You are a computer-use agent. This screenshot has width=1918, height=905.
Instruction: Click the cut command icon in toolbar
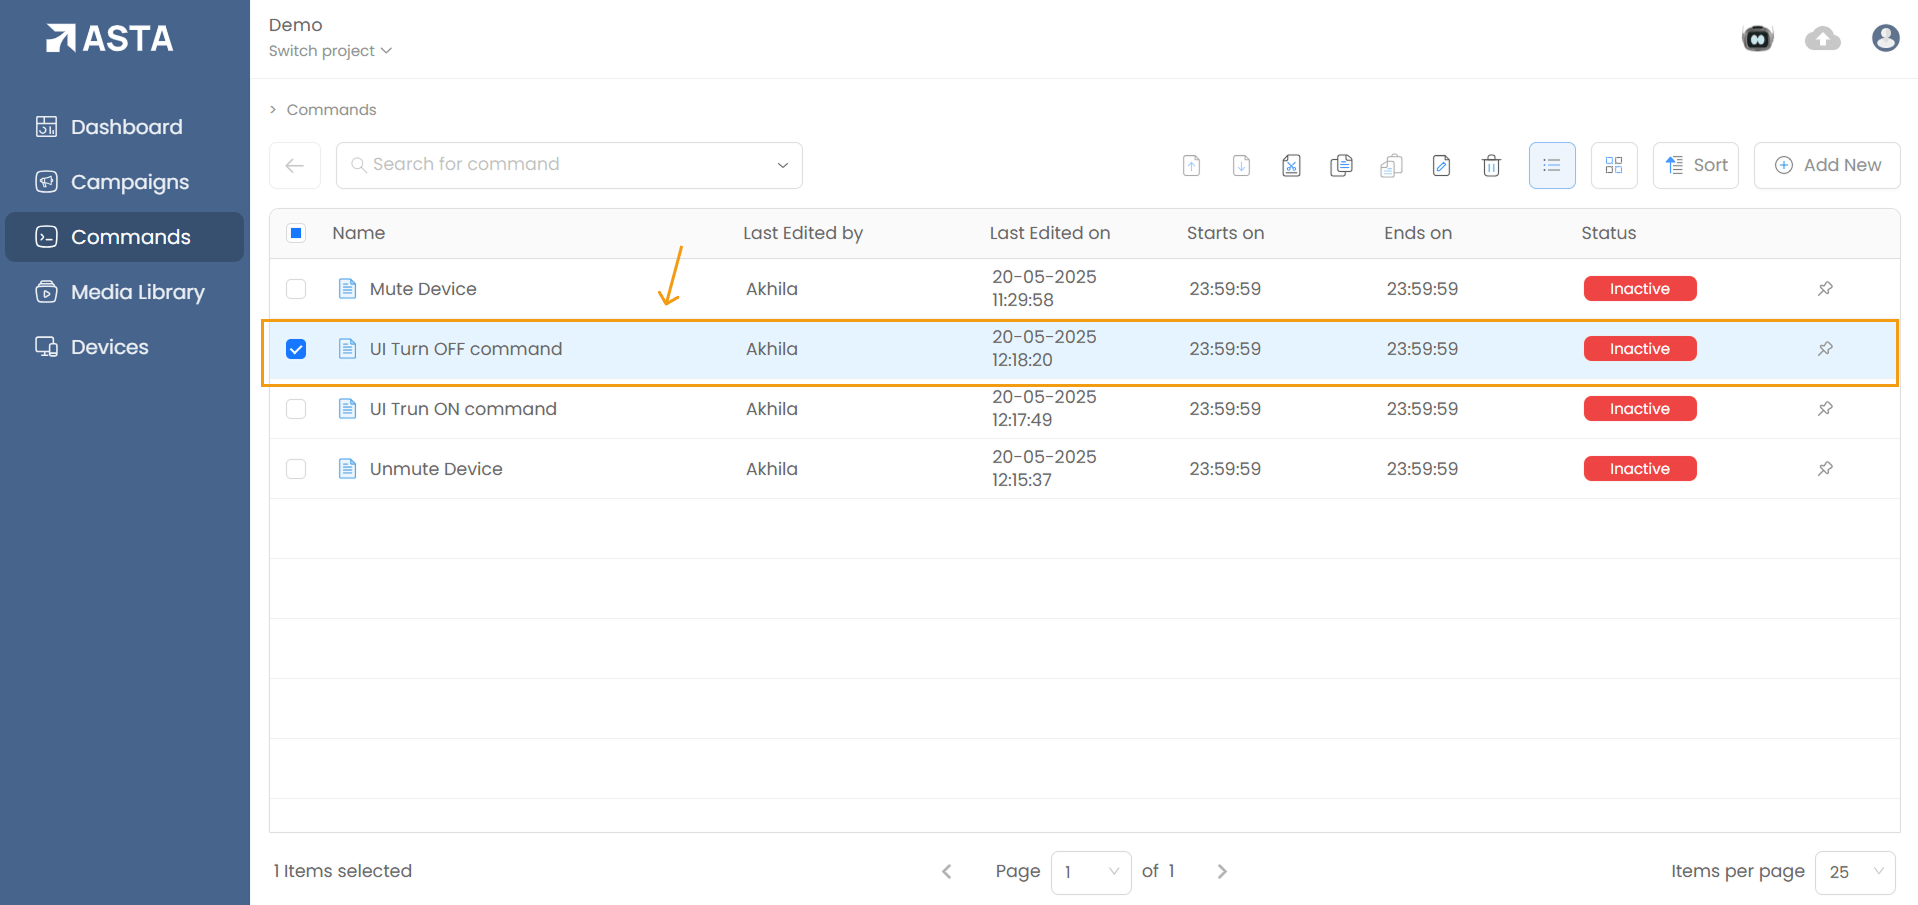[x=1291, y=166]
